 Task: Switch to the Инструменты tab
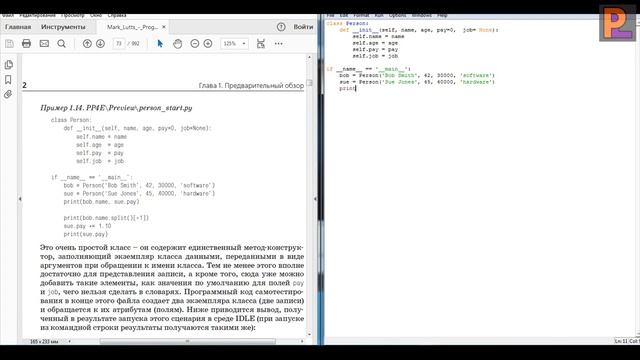[x=63, y=27]
